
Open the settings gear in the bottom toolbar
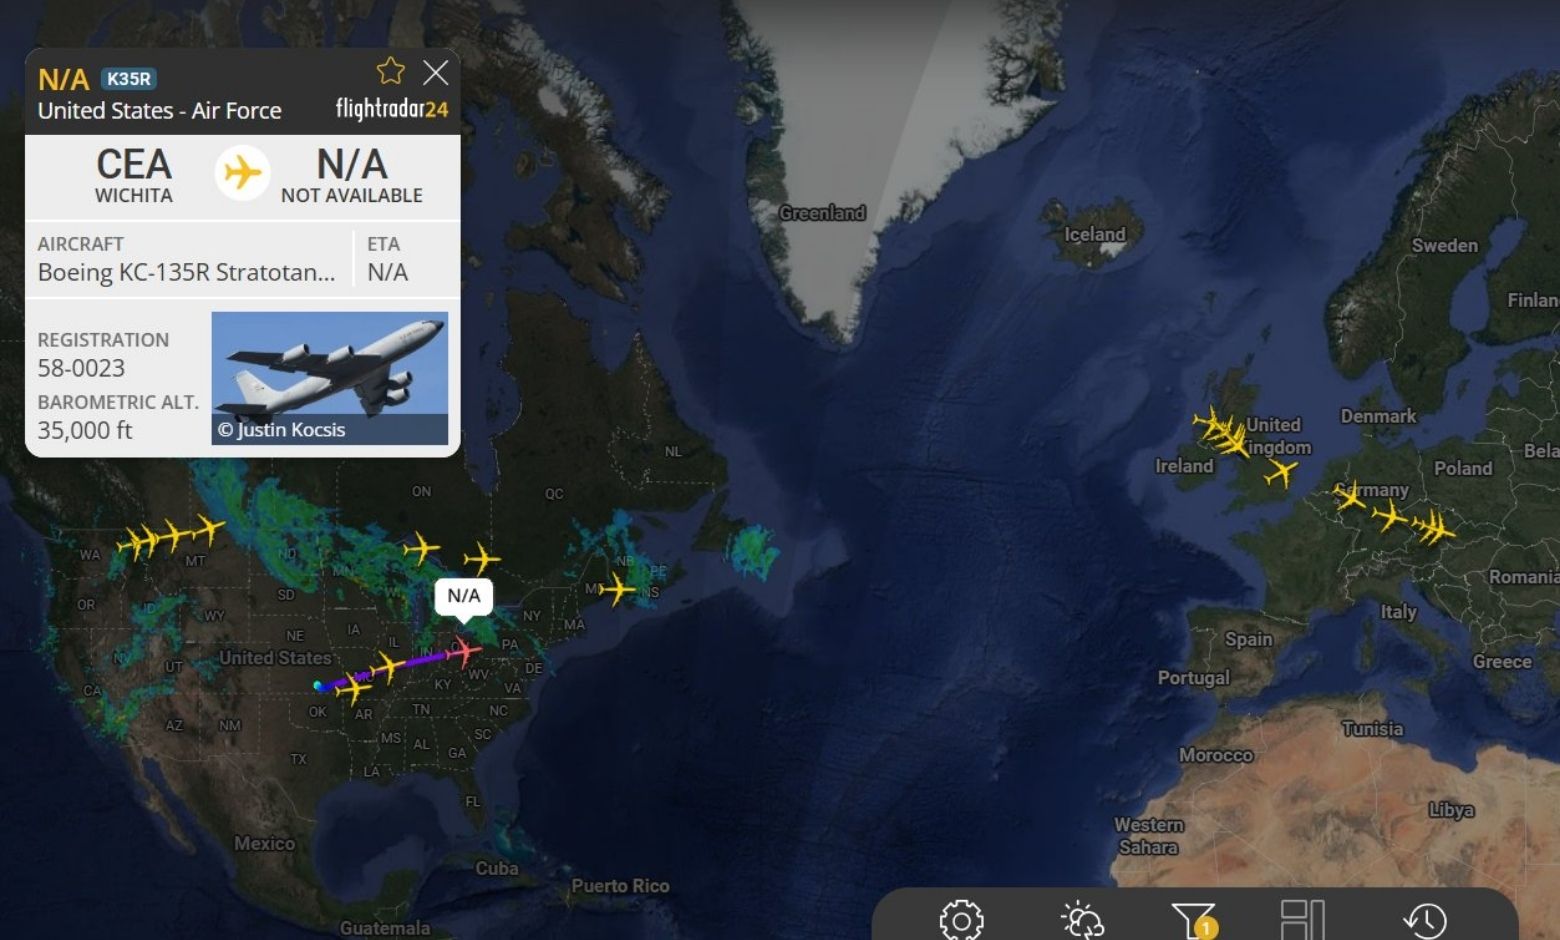click(x=961, y=920)
